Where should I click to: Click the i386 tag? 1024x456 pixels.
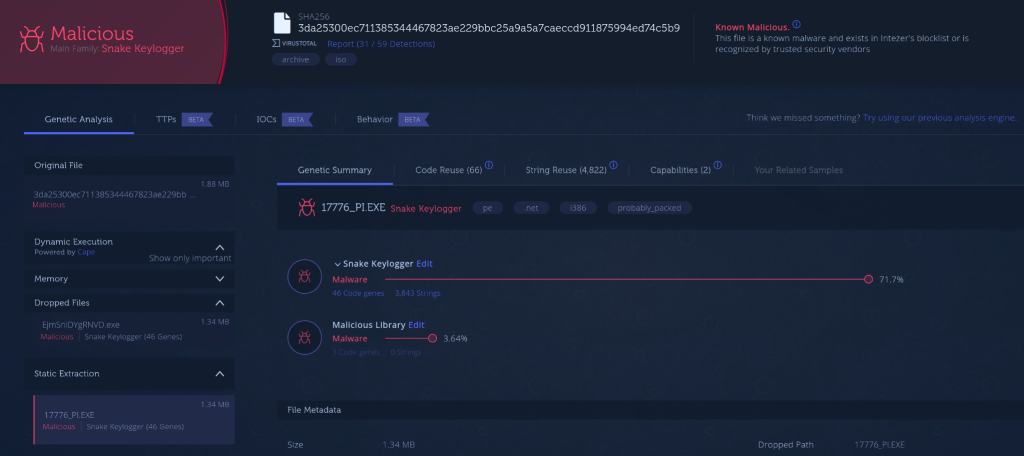point(579,208)
